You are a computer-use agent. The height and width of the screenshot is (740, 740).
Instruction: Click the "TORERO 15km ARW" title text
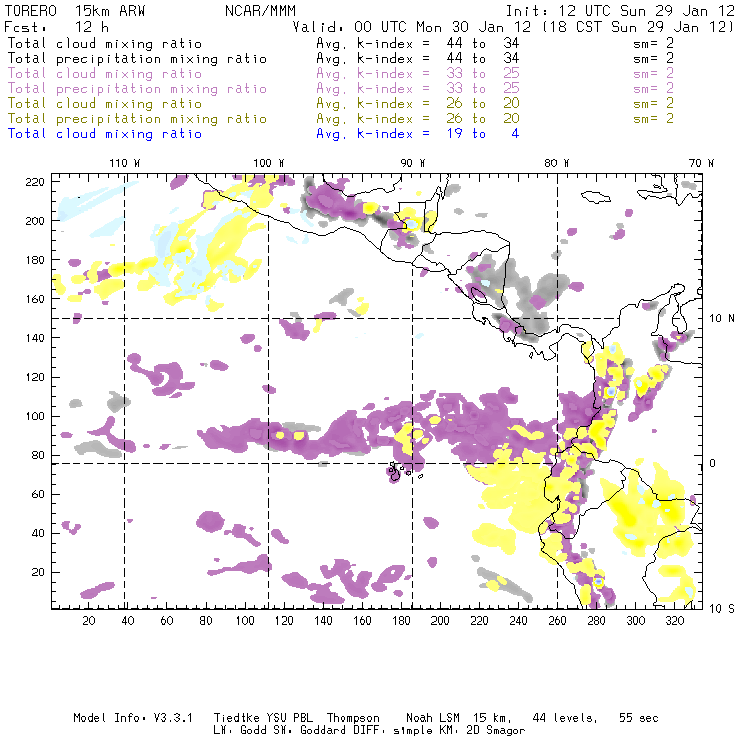click(75, 11)
